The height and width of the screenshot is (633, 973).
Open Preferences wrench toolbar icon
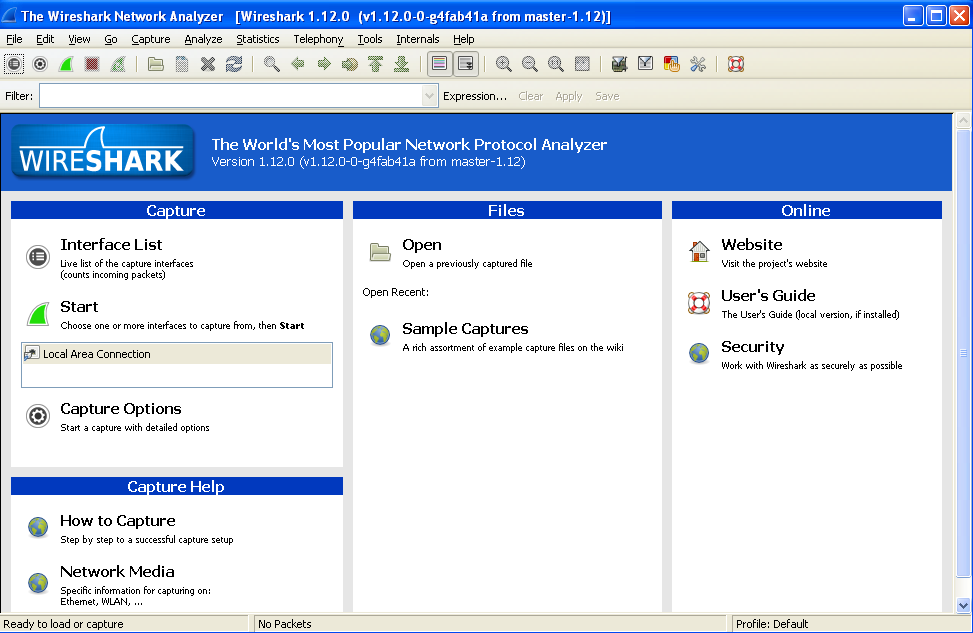coord(698,64)
